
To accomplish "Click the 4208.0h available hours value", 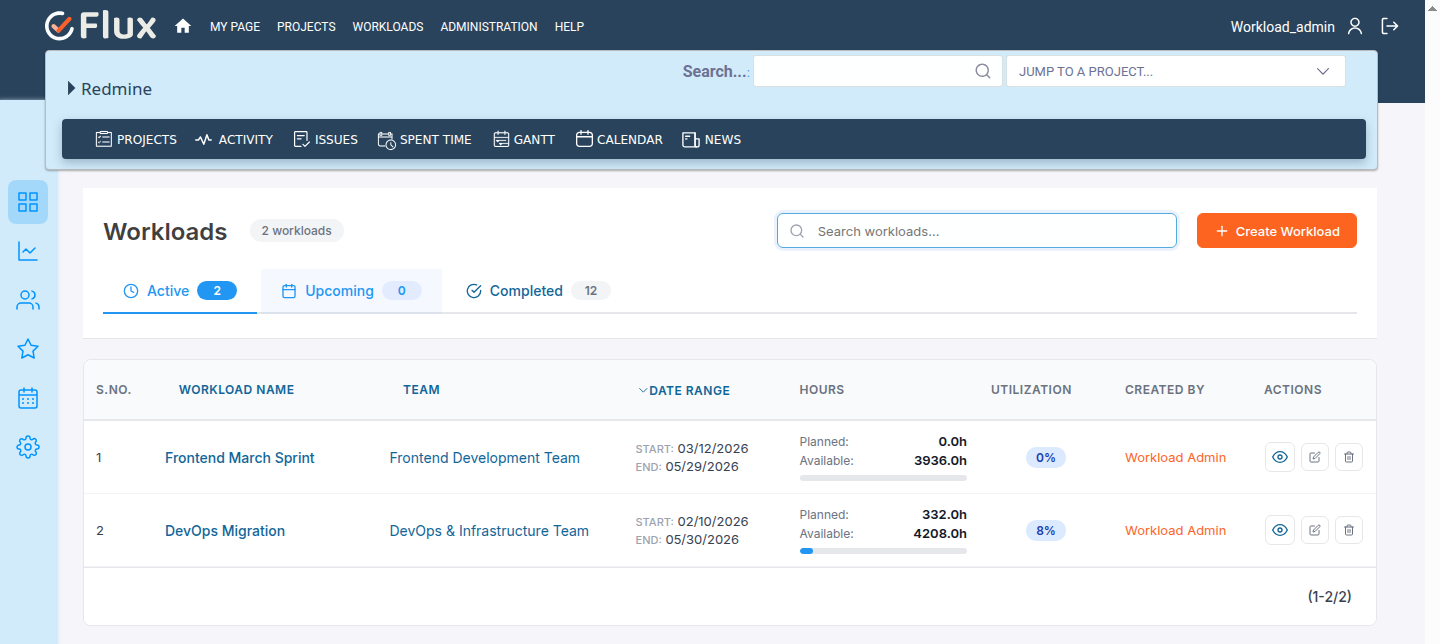I will (x=940, y=534).
